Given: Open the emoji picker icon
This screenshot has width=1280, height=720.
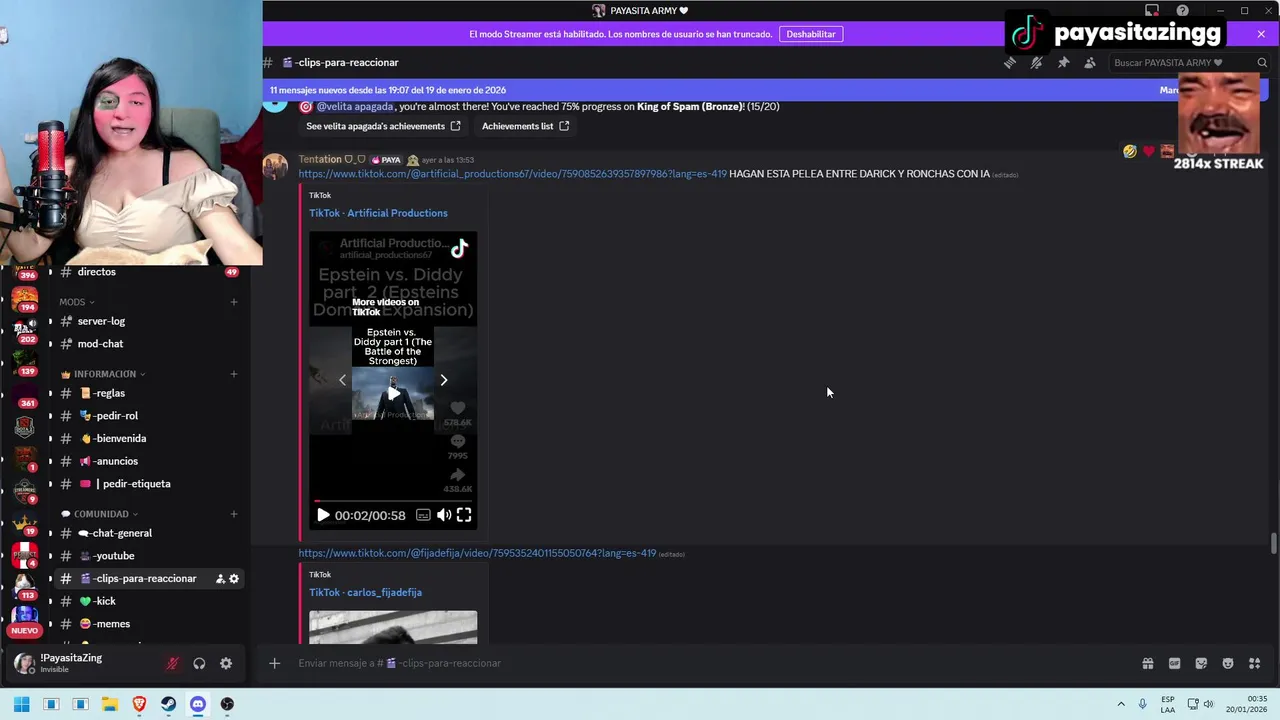Looking at the screenshot, I should click(x=1228, y=663).
